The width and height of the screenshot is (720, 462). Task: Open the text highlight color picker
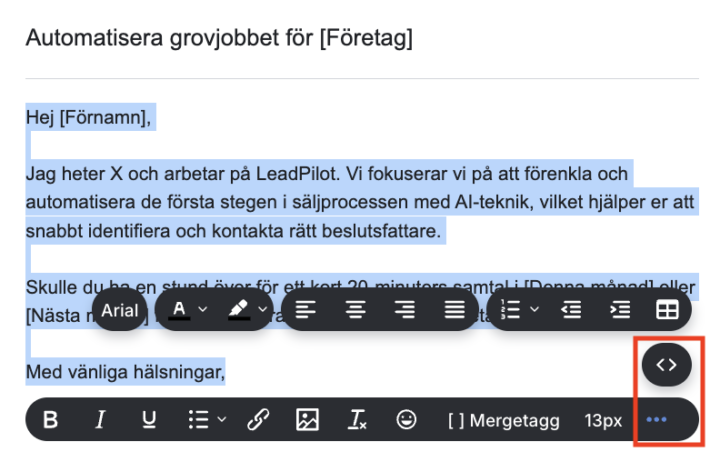click(x=245, y=310)
